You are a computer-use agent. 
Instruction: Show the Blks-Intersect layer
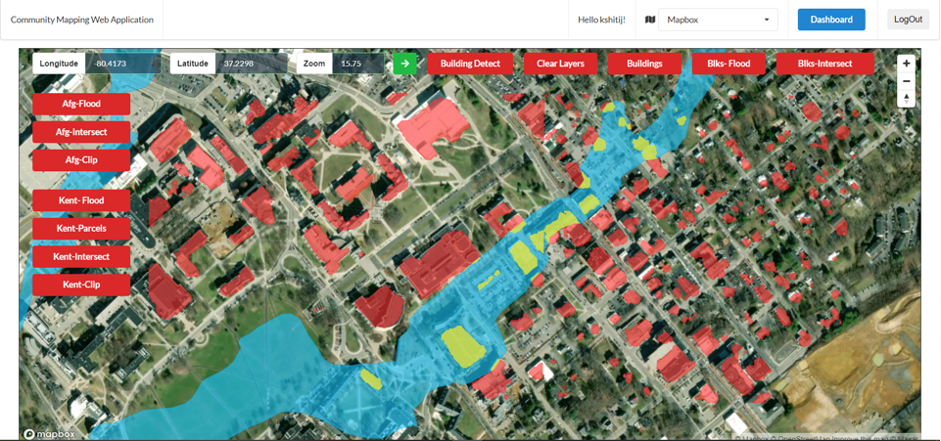[825, 63]
